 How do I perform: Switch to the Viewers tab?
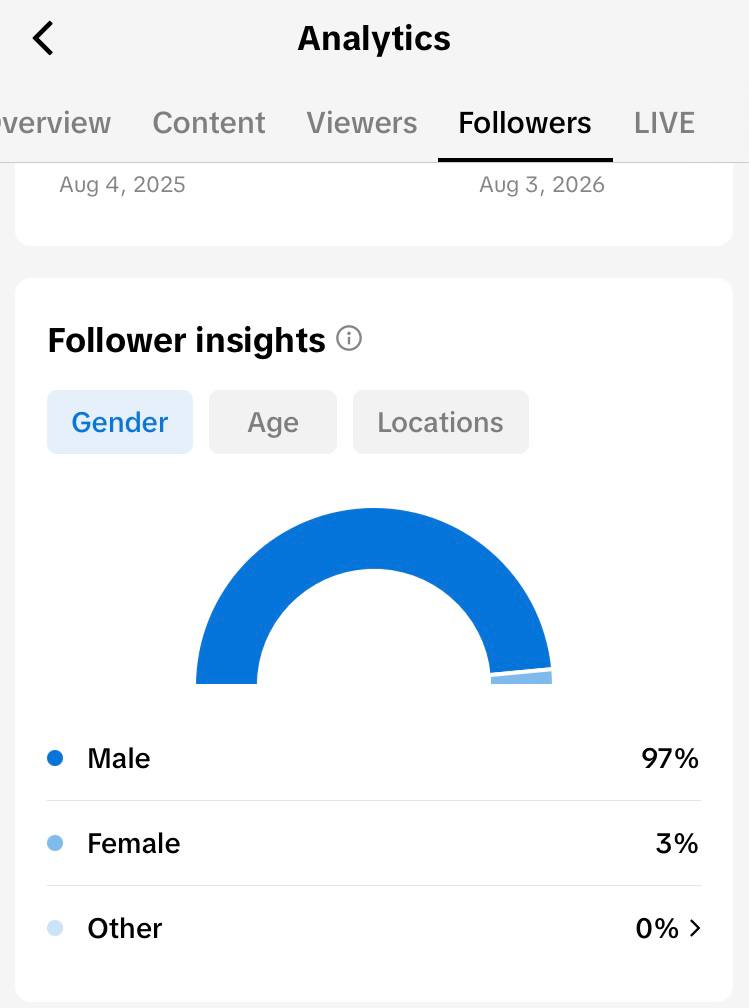[361, 123]
